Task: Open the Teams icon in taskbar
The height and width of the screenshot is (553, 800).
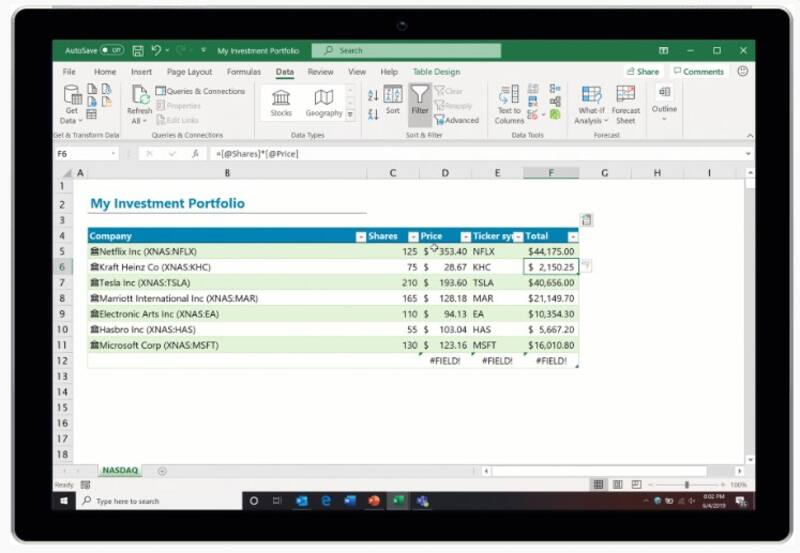Action: click(x=422, y=500)
